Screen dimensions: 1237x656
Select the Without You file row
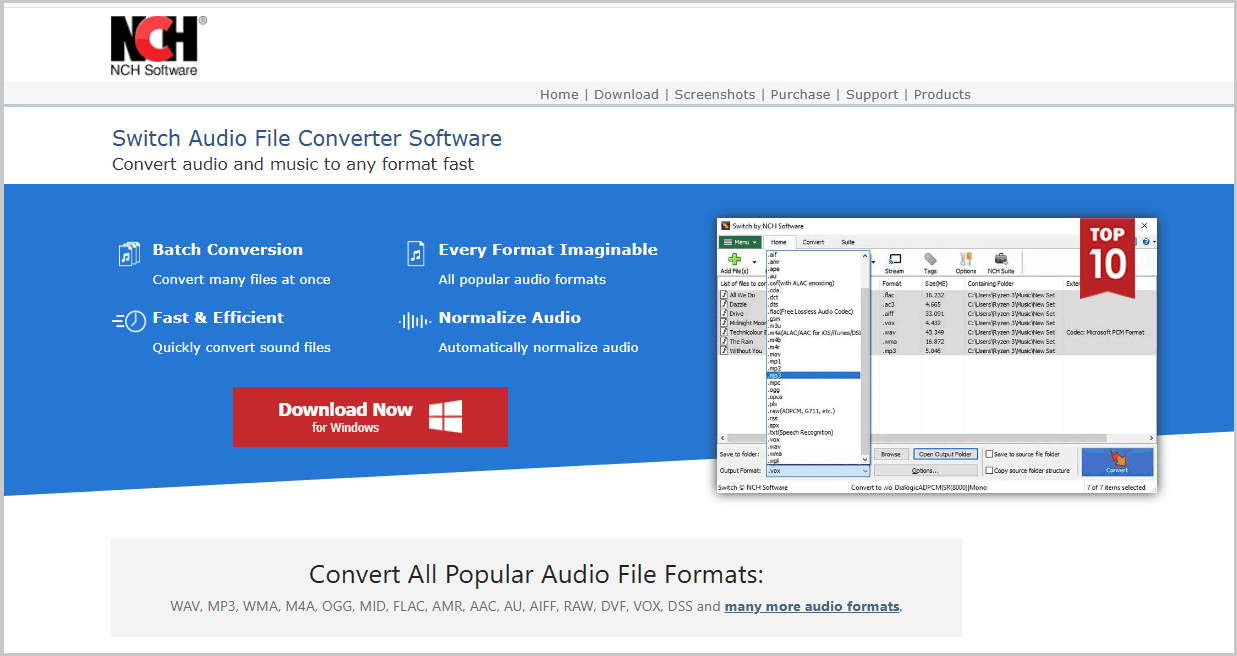(x=938, y=351)
